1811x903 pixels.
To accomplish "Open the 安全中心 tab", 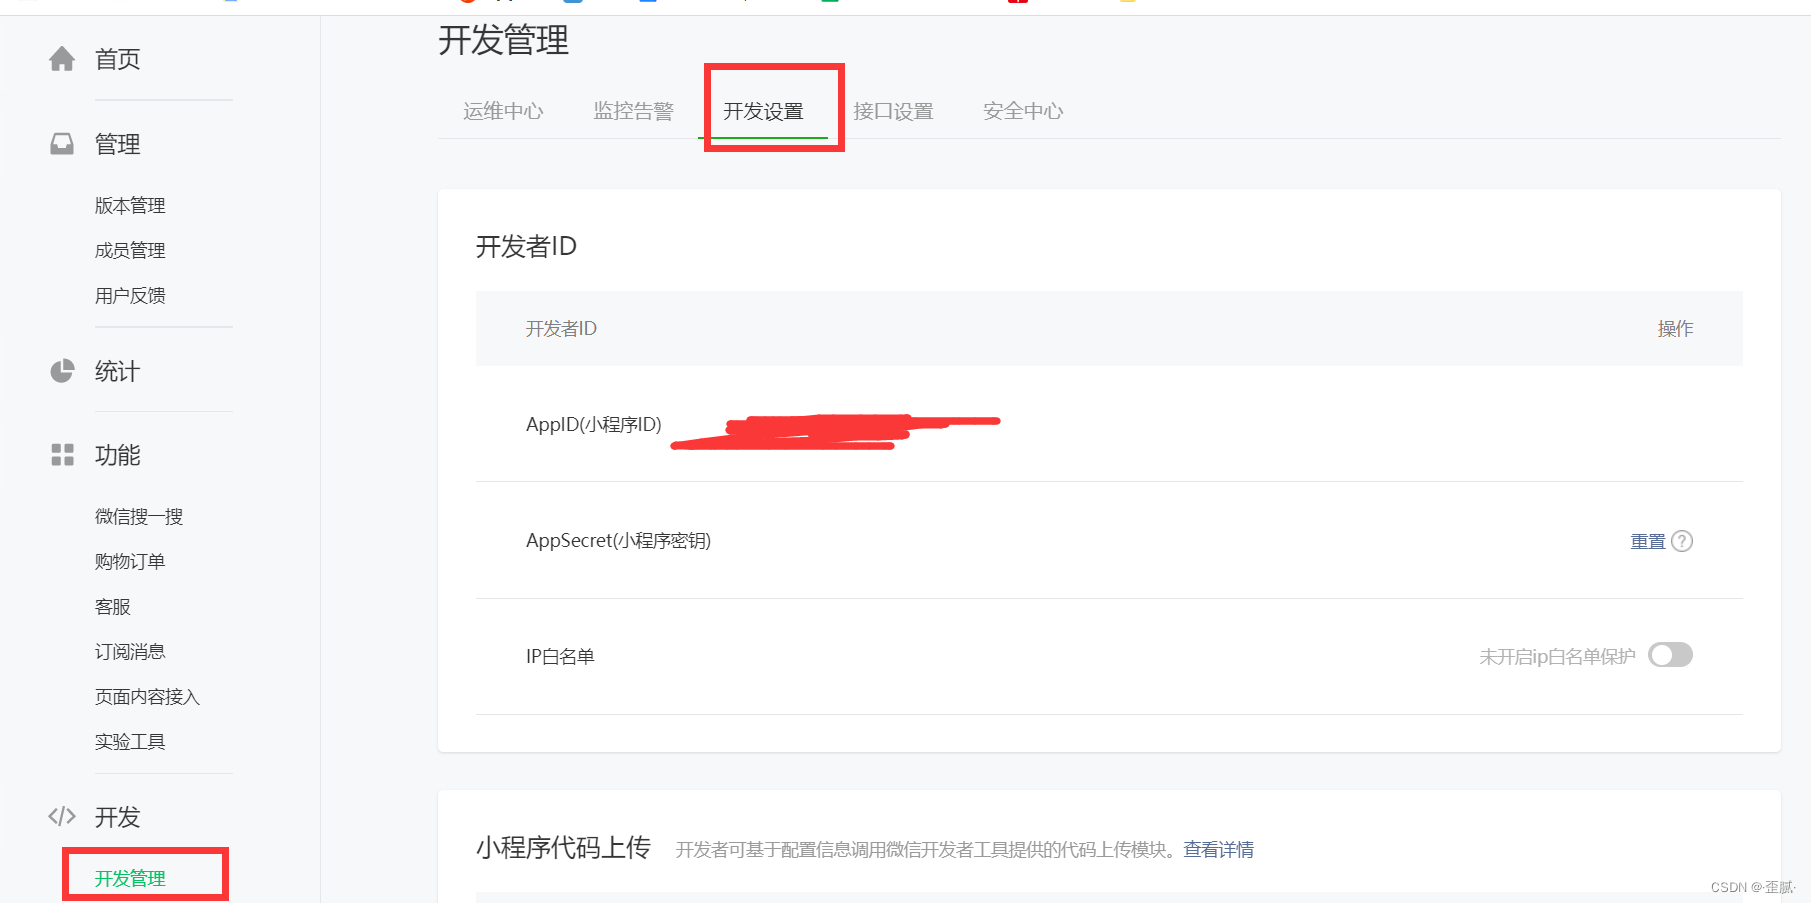I will (x=1022, y=111).
